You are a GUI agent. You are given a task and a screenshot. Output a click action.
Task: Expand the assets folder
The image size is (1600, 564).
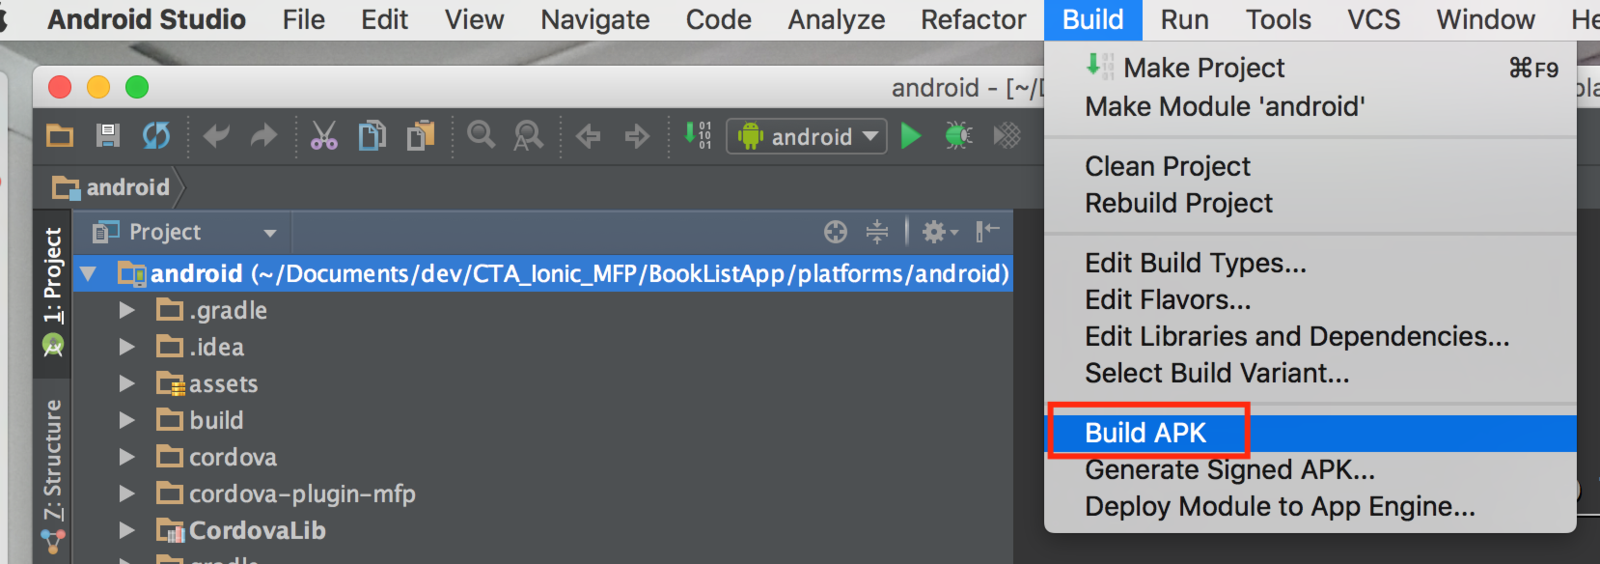coord(127,384)
